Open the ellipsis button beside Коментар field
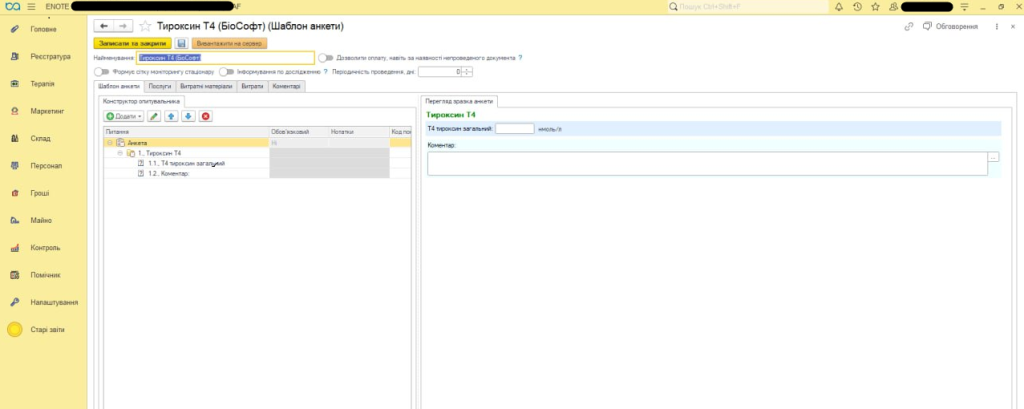The width and height of the screenshot is (1024, 409). click(x=993, y=157)
